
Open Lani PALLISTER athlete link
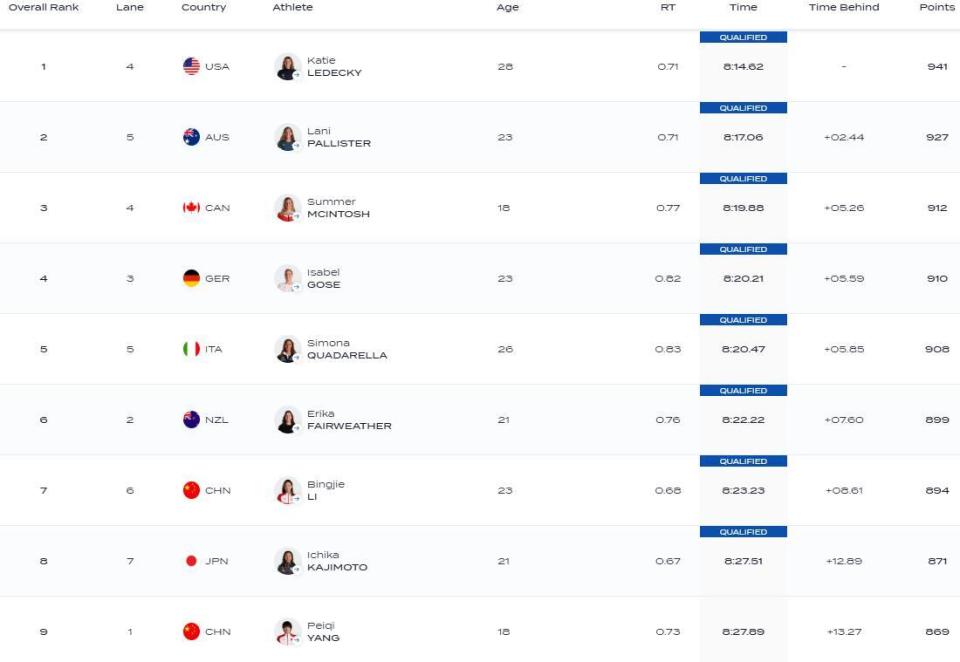(339, 137)
